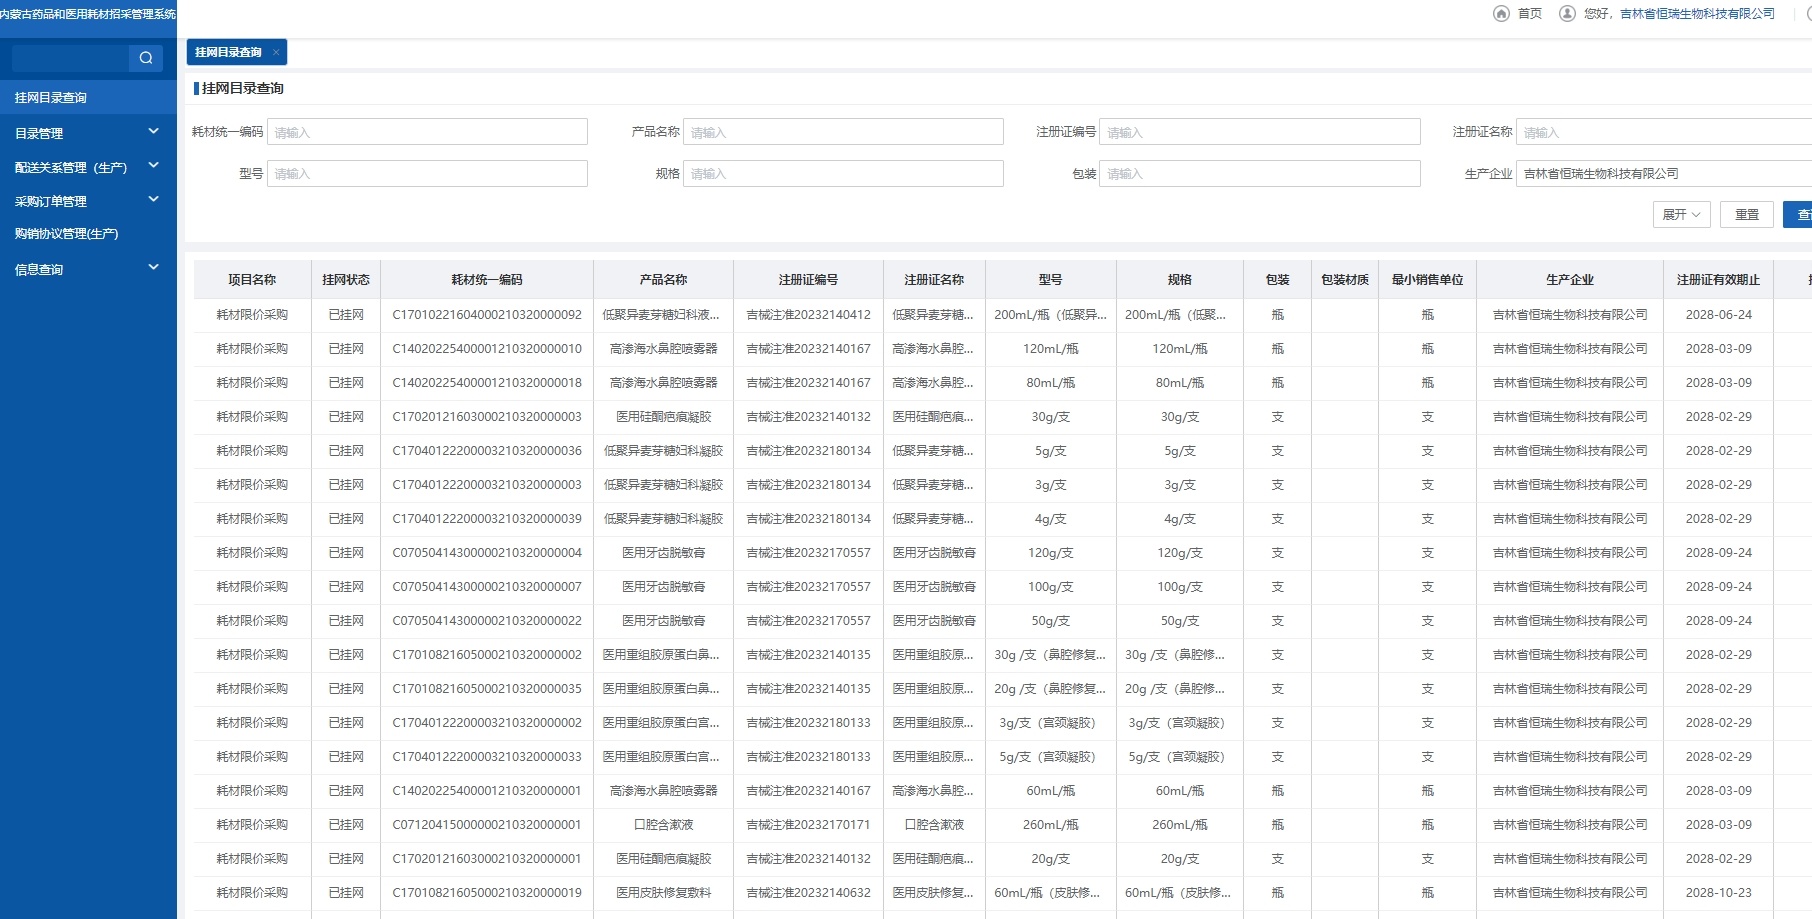Focus the 型号 input field
Screen dimensions: 1812x919
click(427, 173)
